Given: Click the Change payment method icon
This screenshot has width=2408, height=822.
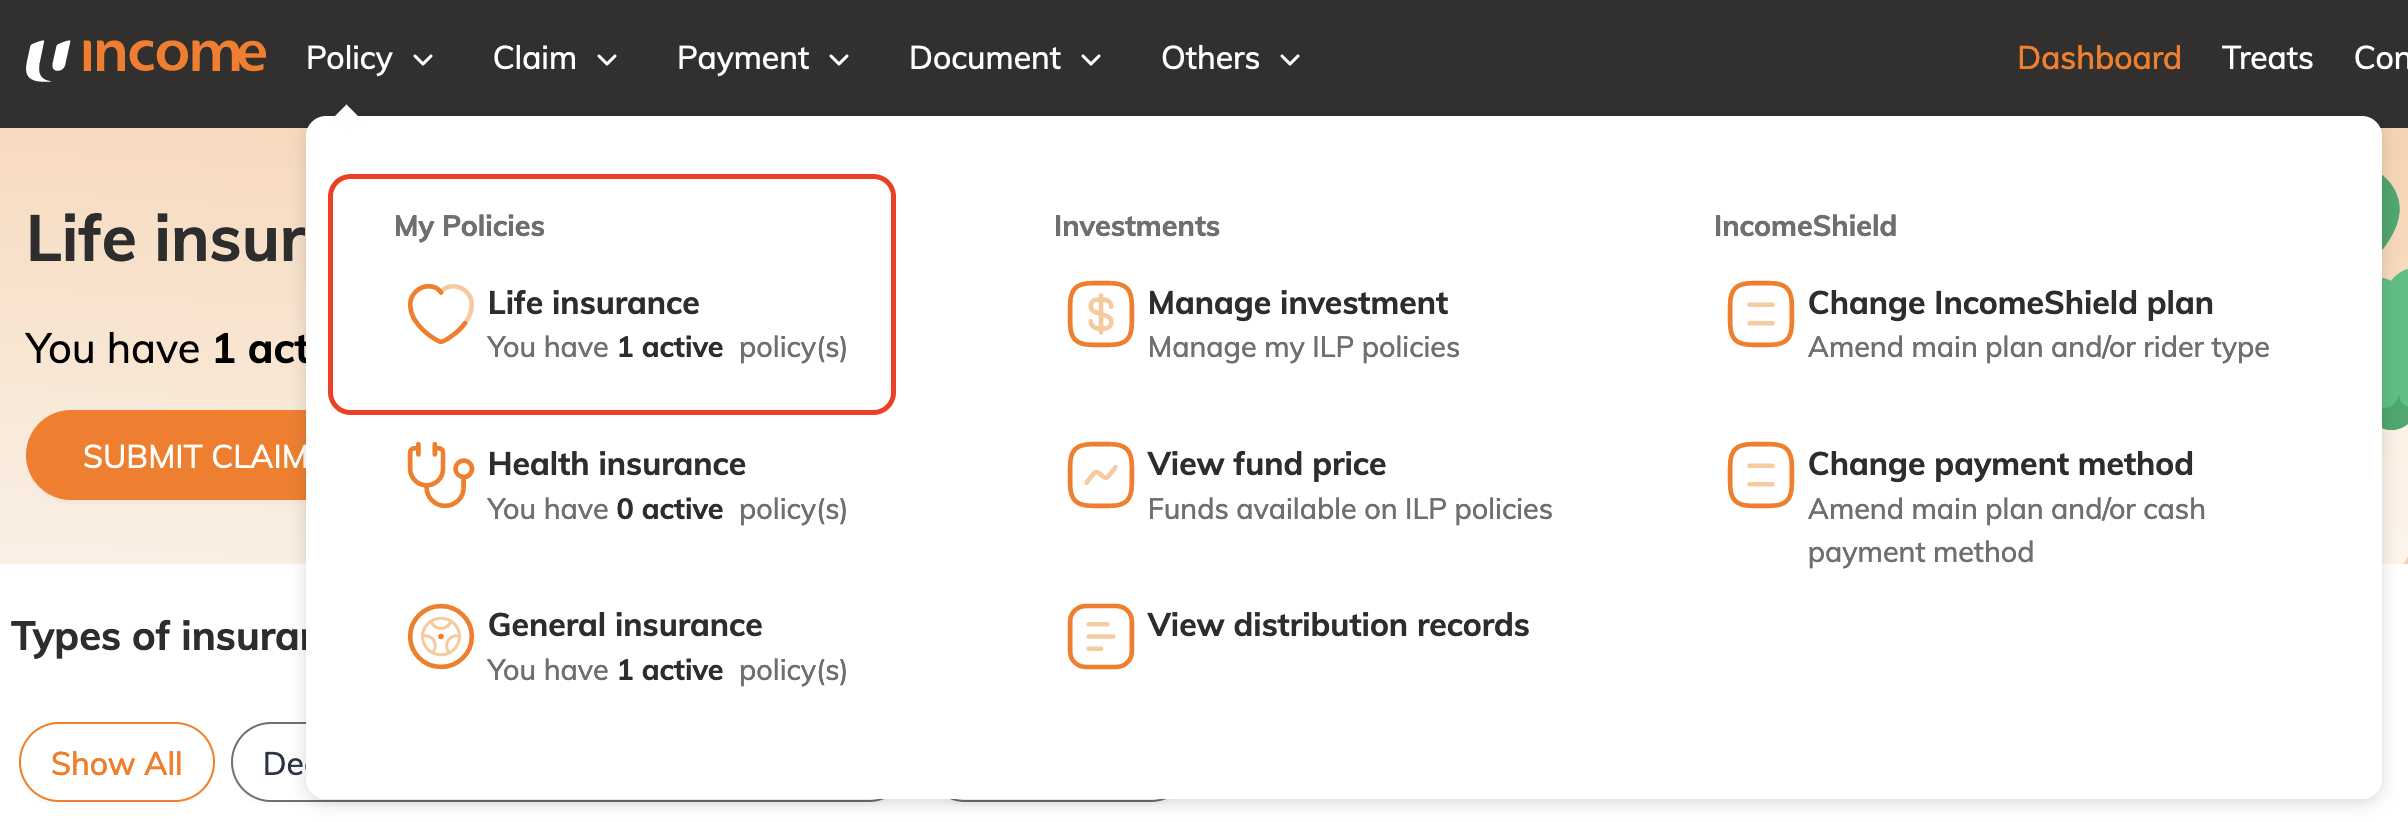Looking at the screenshot, I should click(1760, 475).
